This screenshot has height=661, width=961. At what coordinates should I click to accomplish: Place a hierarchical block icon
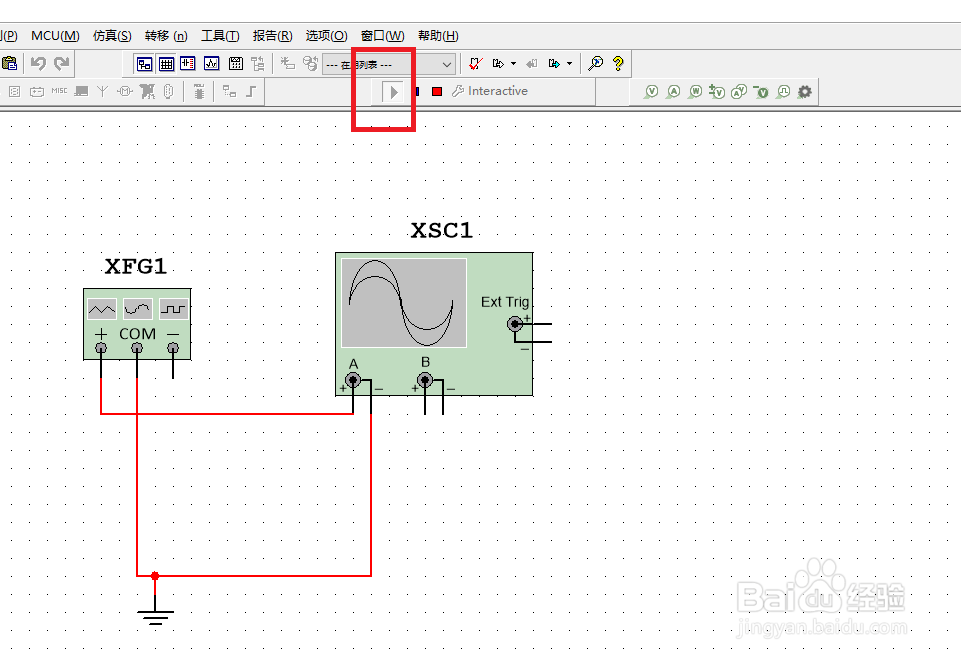(229, 92)
